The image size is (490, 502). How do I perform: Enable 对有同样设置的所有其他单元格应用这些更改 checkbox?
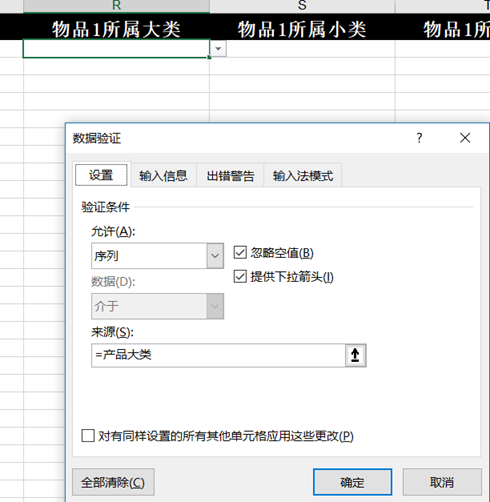(88, 435)
